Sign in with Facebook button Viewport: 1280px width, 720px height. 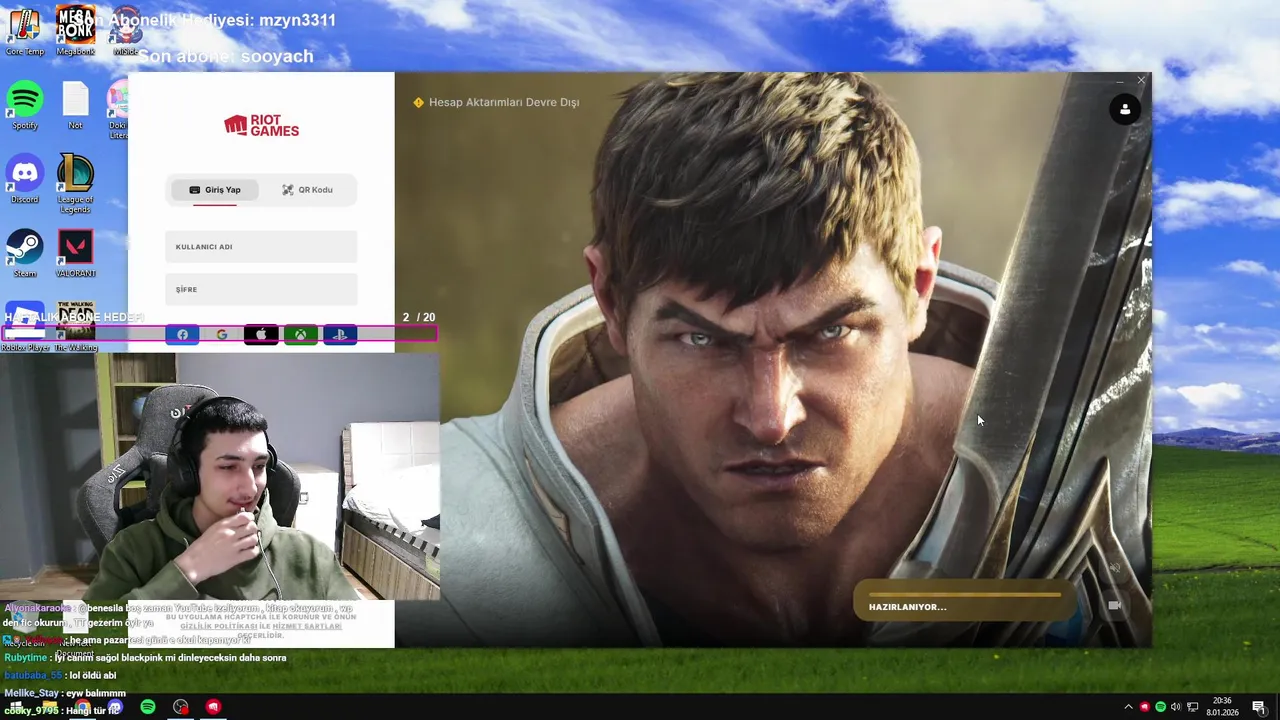tap(182, 335)
